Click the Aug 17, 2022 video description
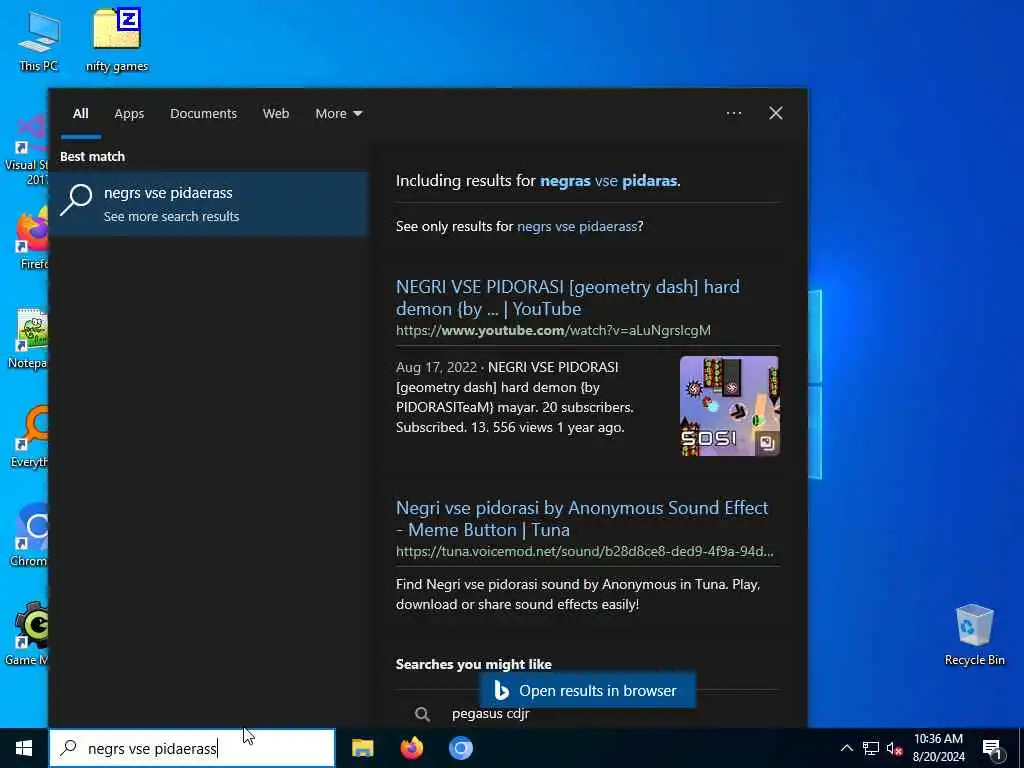Image resolution: width=1024 pixels, height=768 pixels. (x=516, y=397)
